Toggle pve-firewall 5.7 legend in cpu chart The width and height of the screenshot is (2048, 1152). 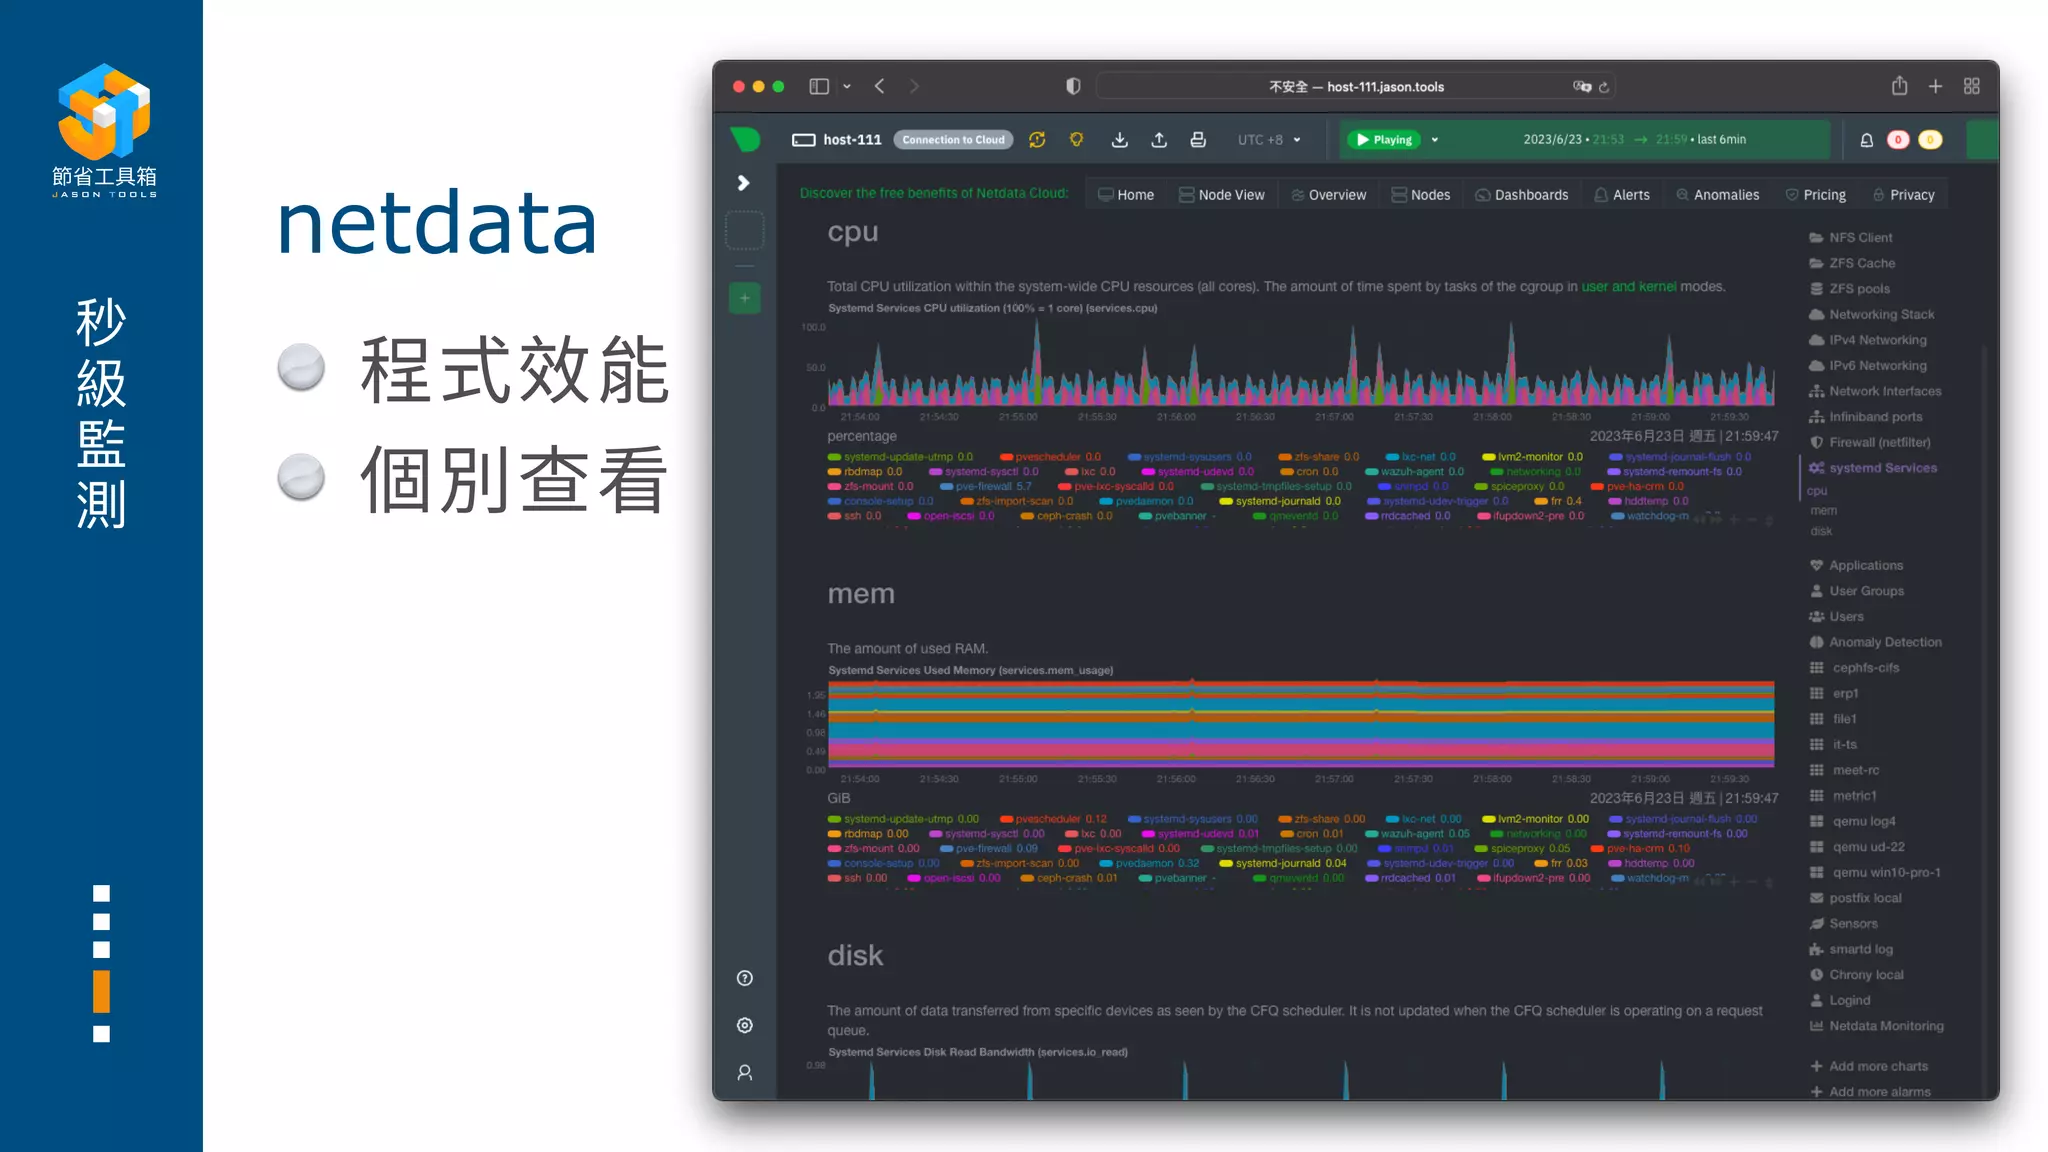coord(985,486)
